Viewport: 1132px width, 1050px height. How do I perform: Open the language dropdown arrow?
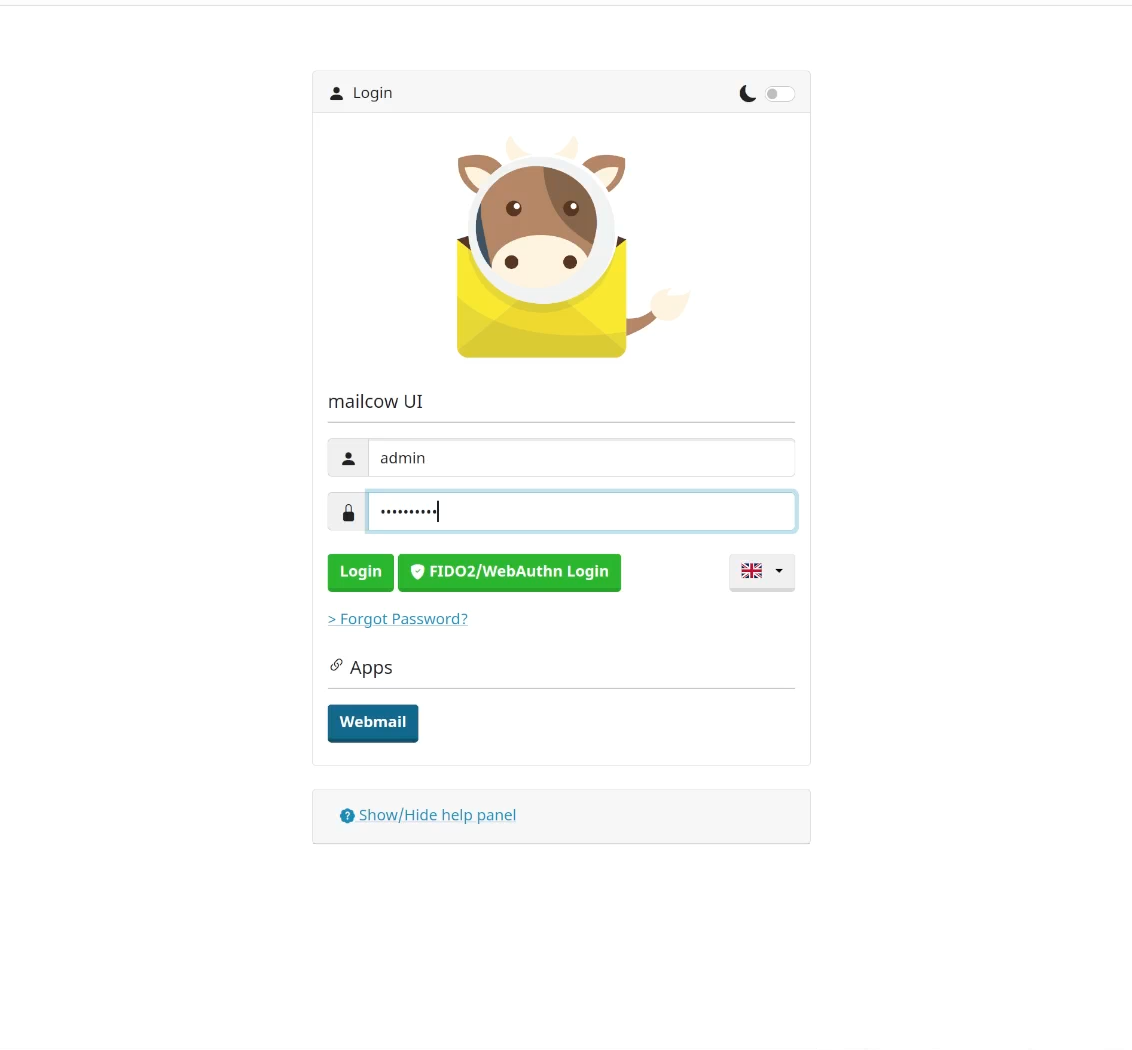tap(779, 571)
